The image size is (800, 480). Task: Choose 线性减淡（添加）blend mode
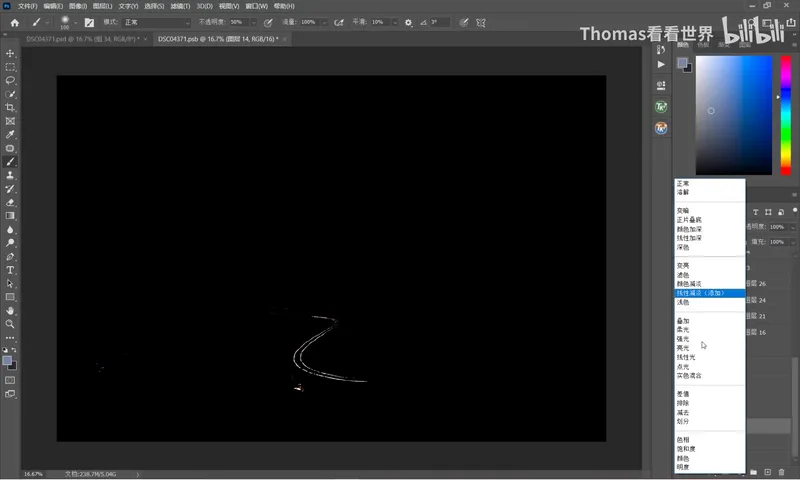coord(710,293)
